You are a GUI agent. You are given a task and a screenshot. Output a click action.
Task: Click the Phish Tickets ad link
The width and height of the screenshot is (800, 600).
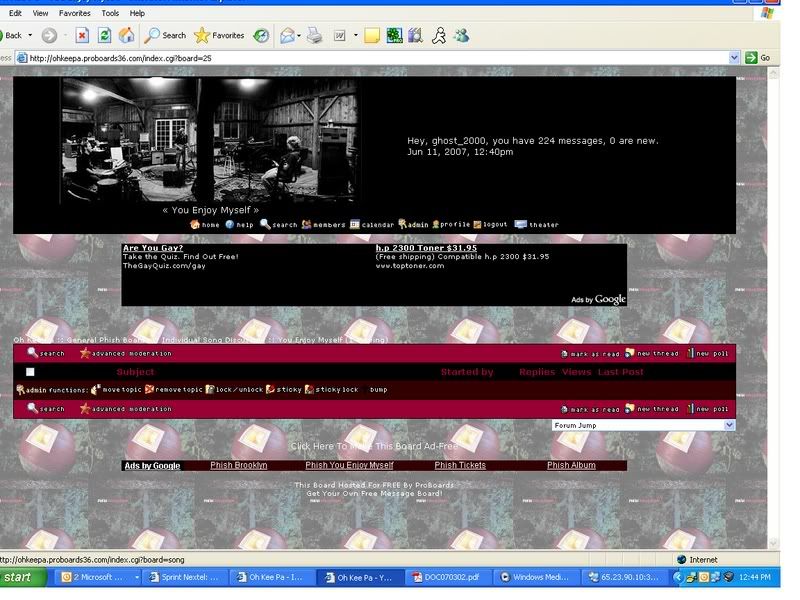(x=460, y=465)
